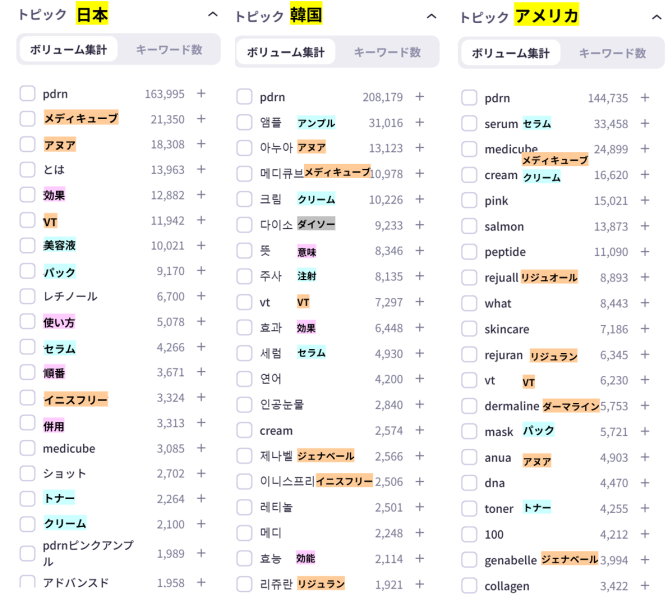Check the box for とは
The image size is (668, 600).
tap(28, 170)
